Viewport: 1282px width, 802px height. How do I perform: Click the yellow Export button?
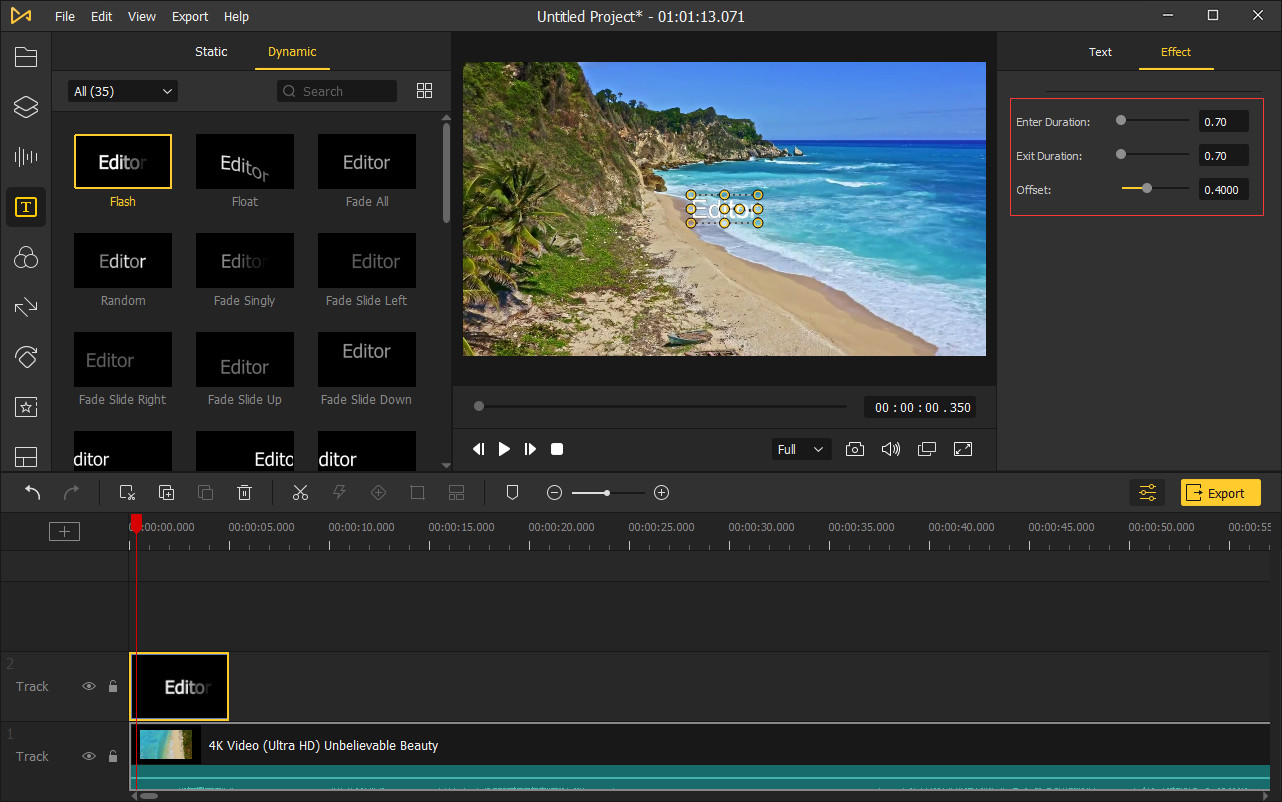pyautogui.click(x=1220, y=492)
